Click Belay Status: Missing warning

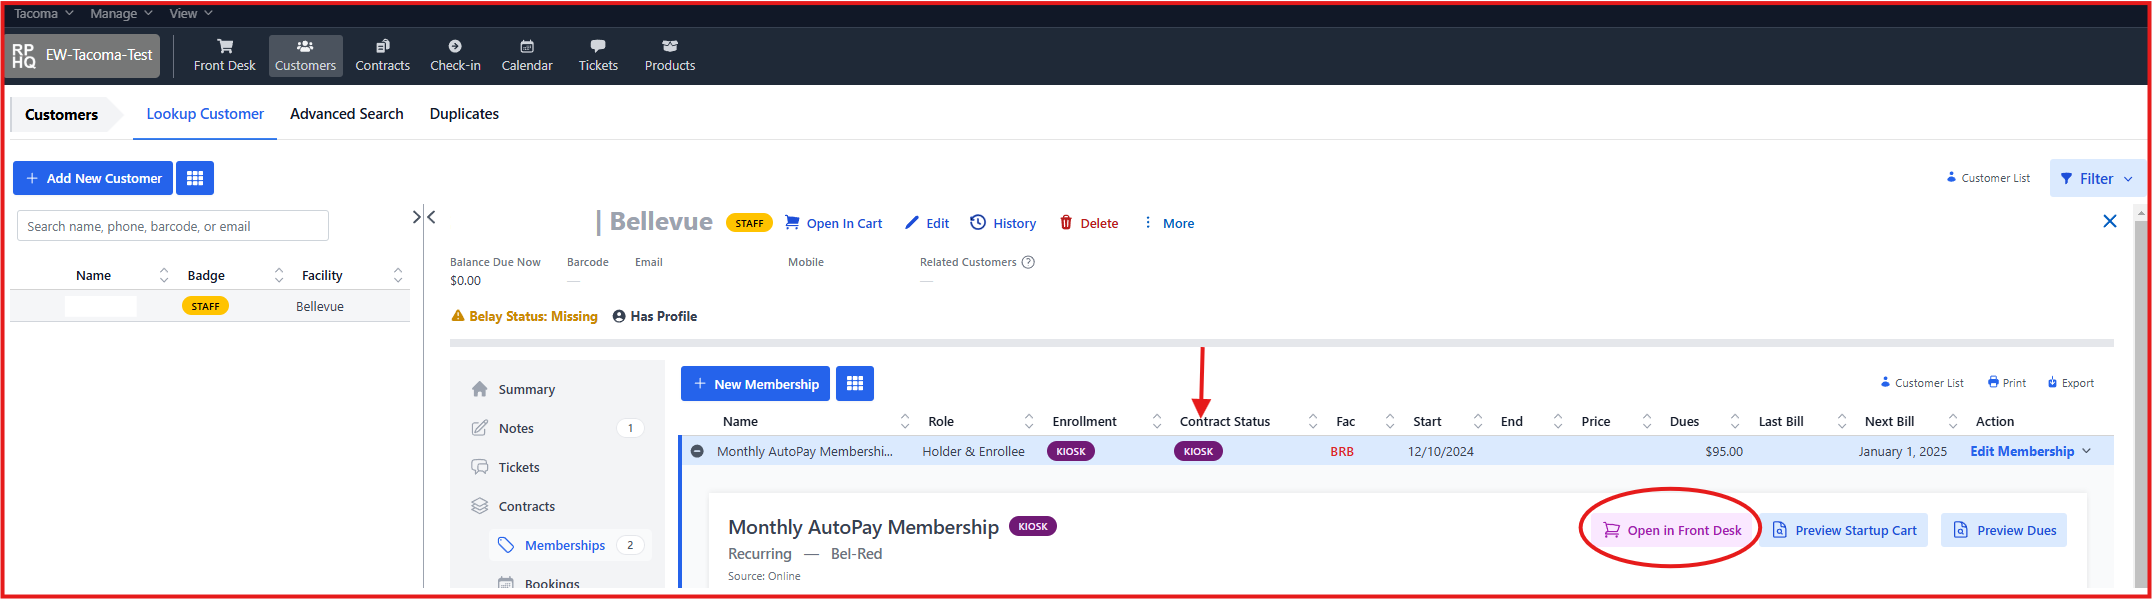(x=524, y=316)
